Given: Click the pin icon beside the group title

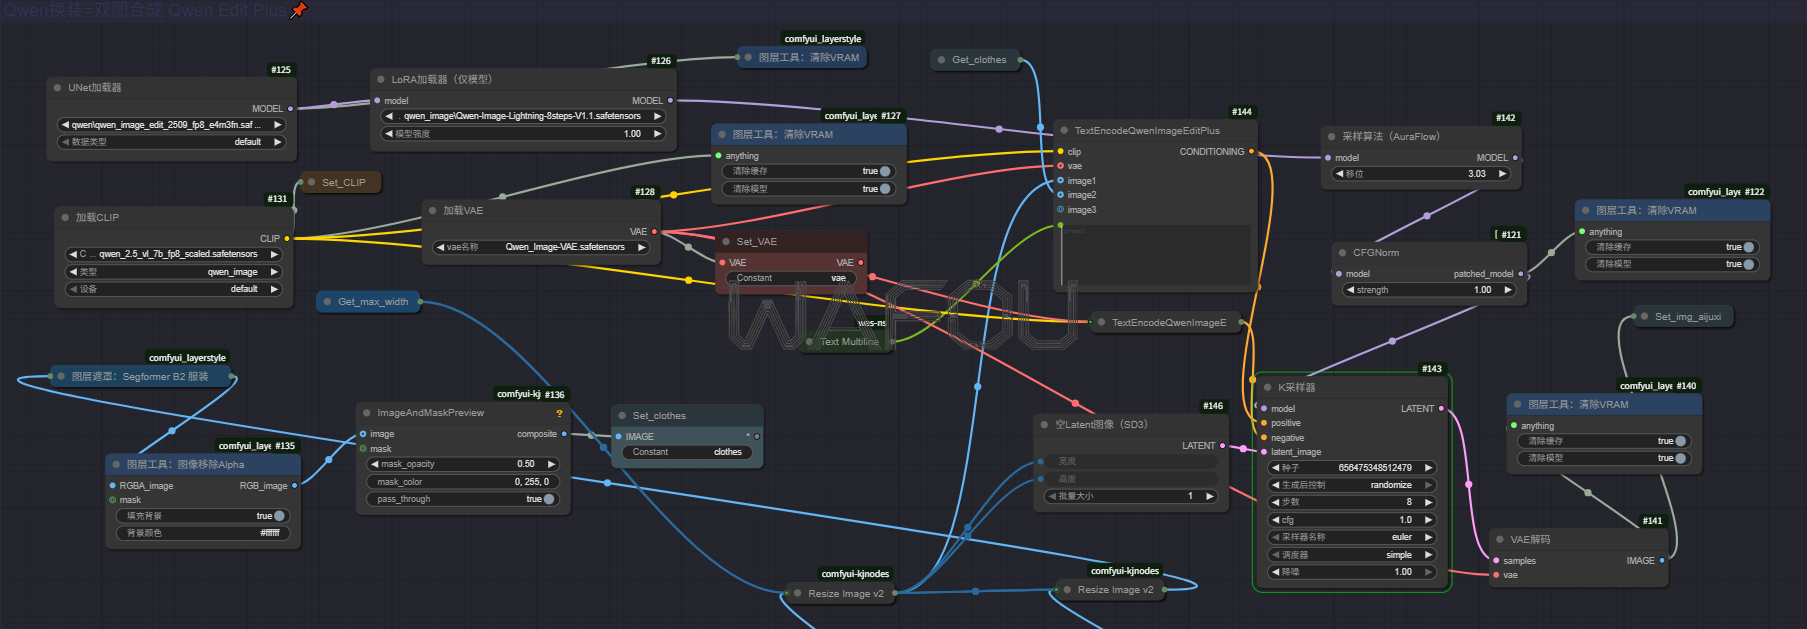Looking at the screenshot, I should coord(298,10).
